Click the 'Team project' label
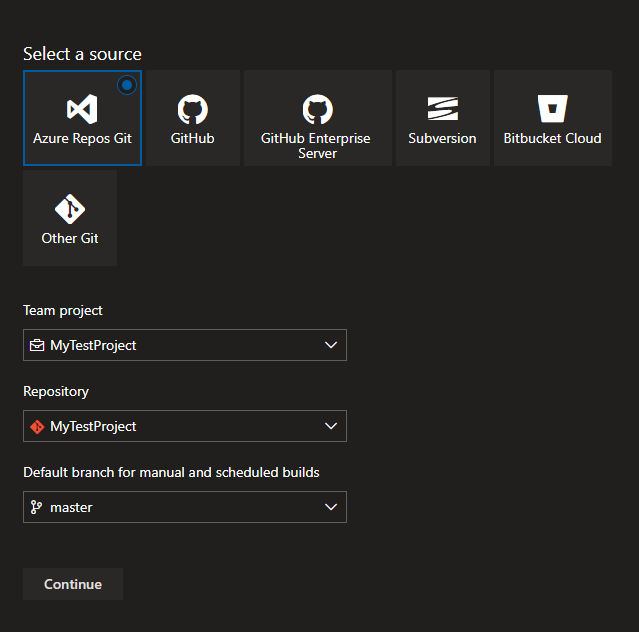Screen dimensions: 639x632 click(x=63, y=311)
